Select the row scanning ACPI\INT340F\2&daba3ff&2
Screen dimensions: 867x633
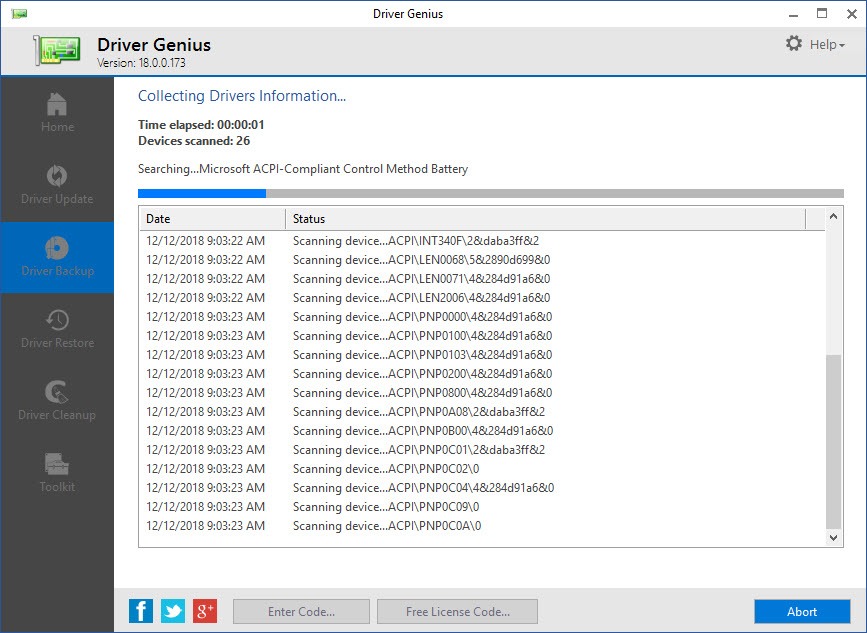482,240
